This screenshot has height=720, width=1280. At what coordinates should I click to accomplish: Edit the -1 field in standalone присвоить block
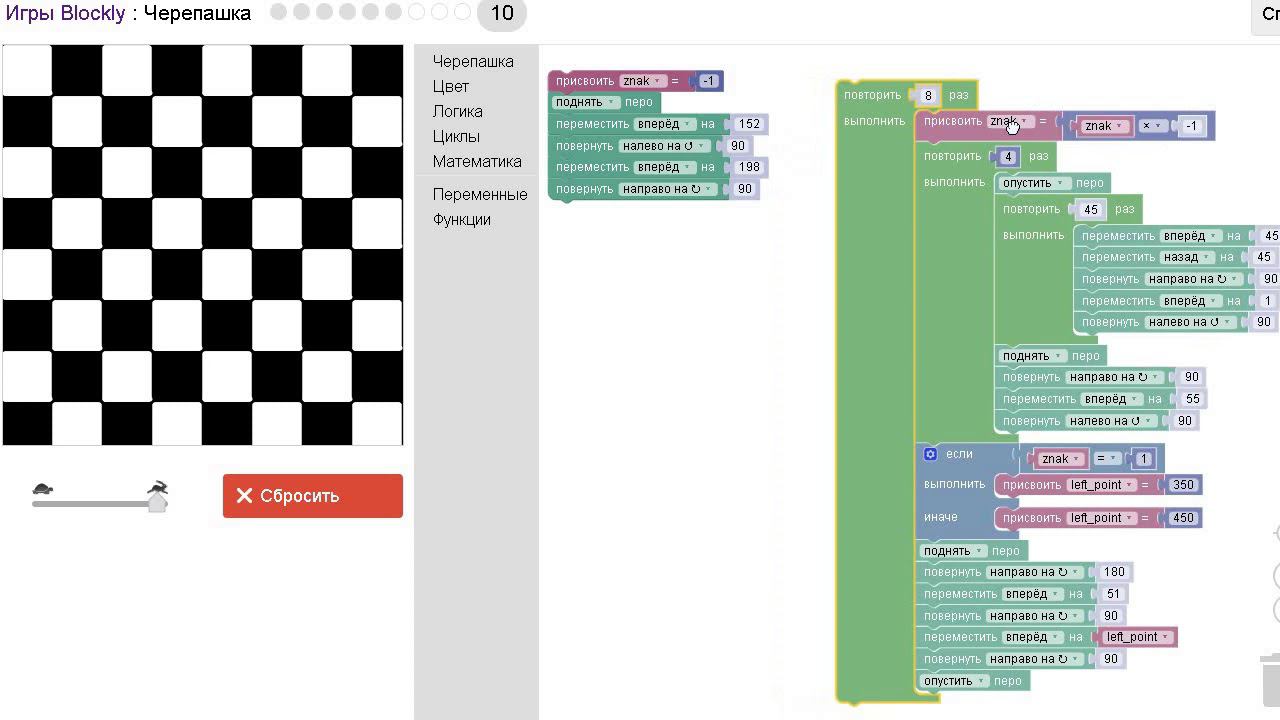(x=710, y=81)
